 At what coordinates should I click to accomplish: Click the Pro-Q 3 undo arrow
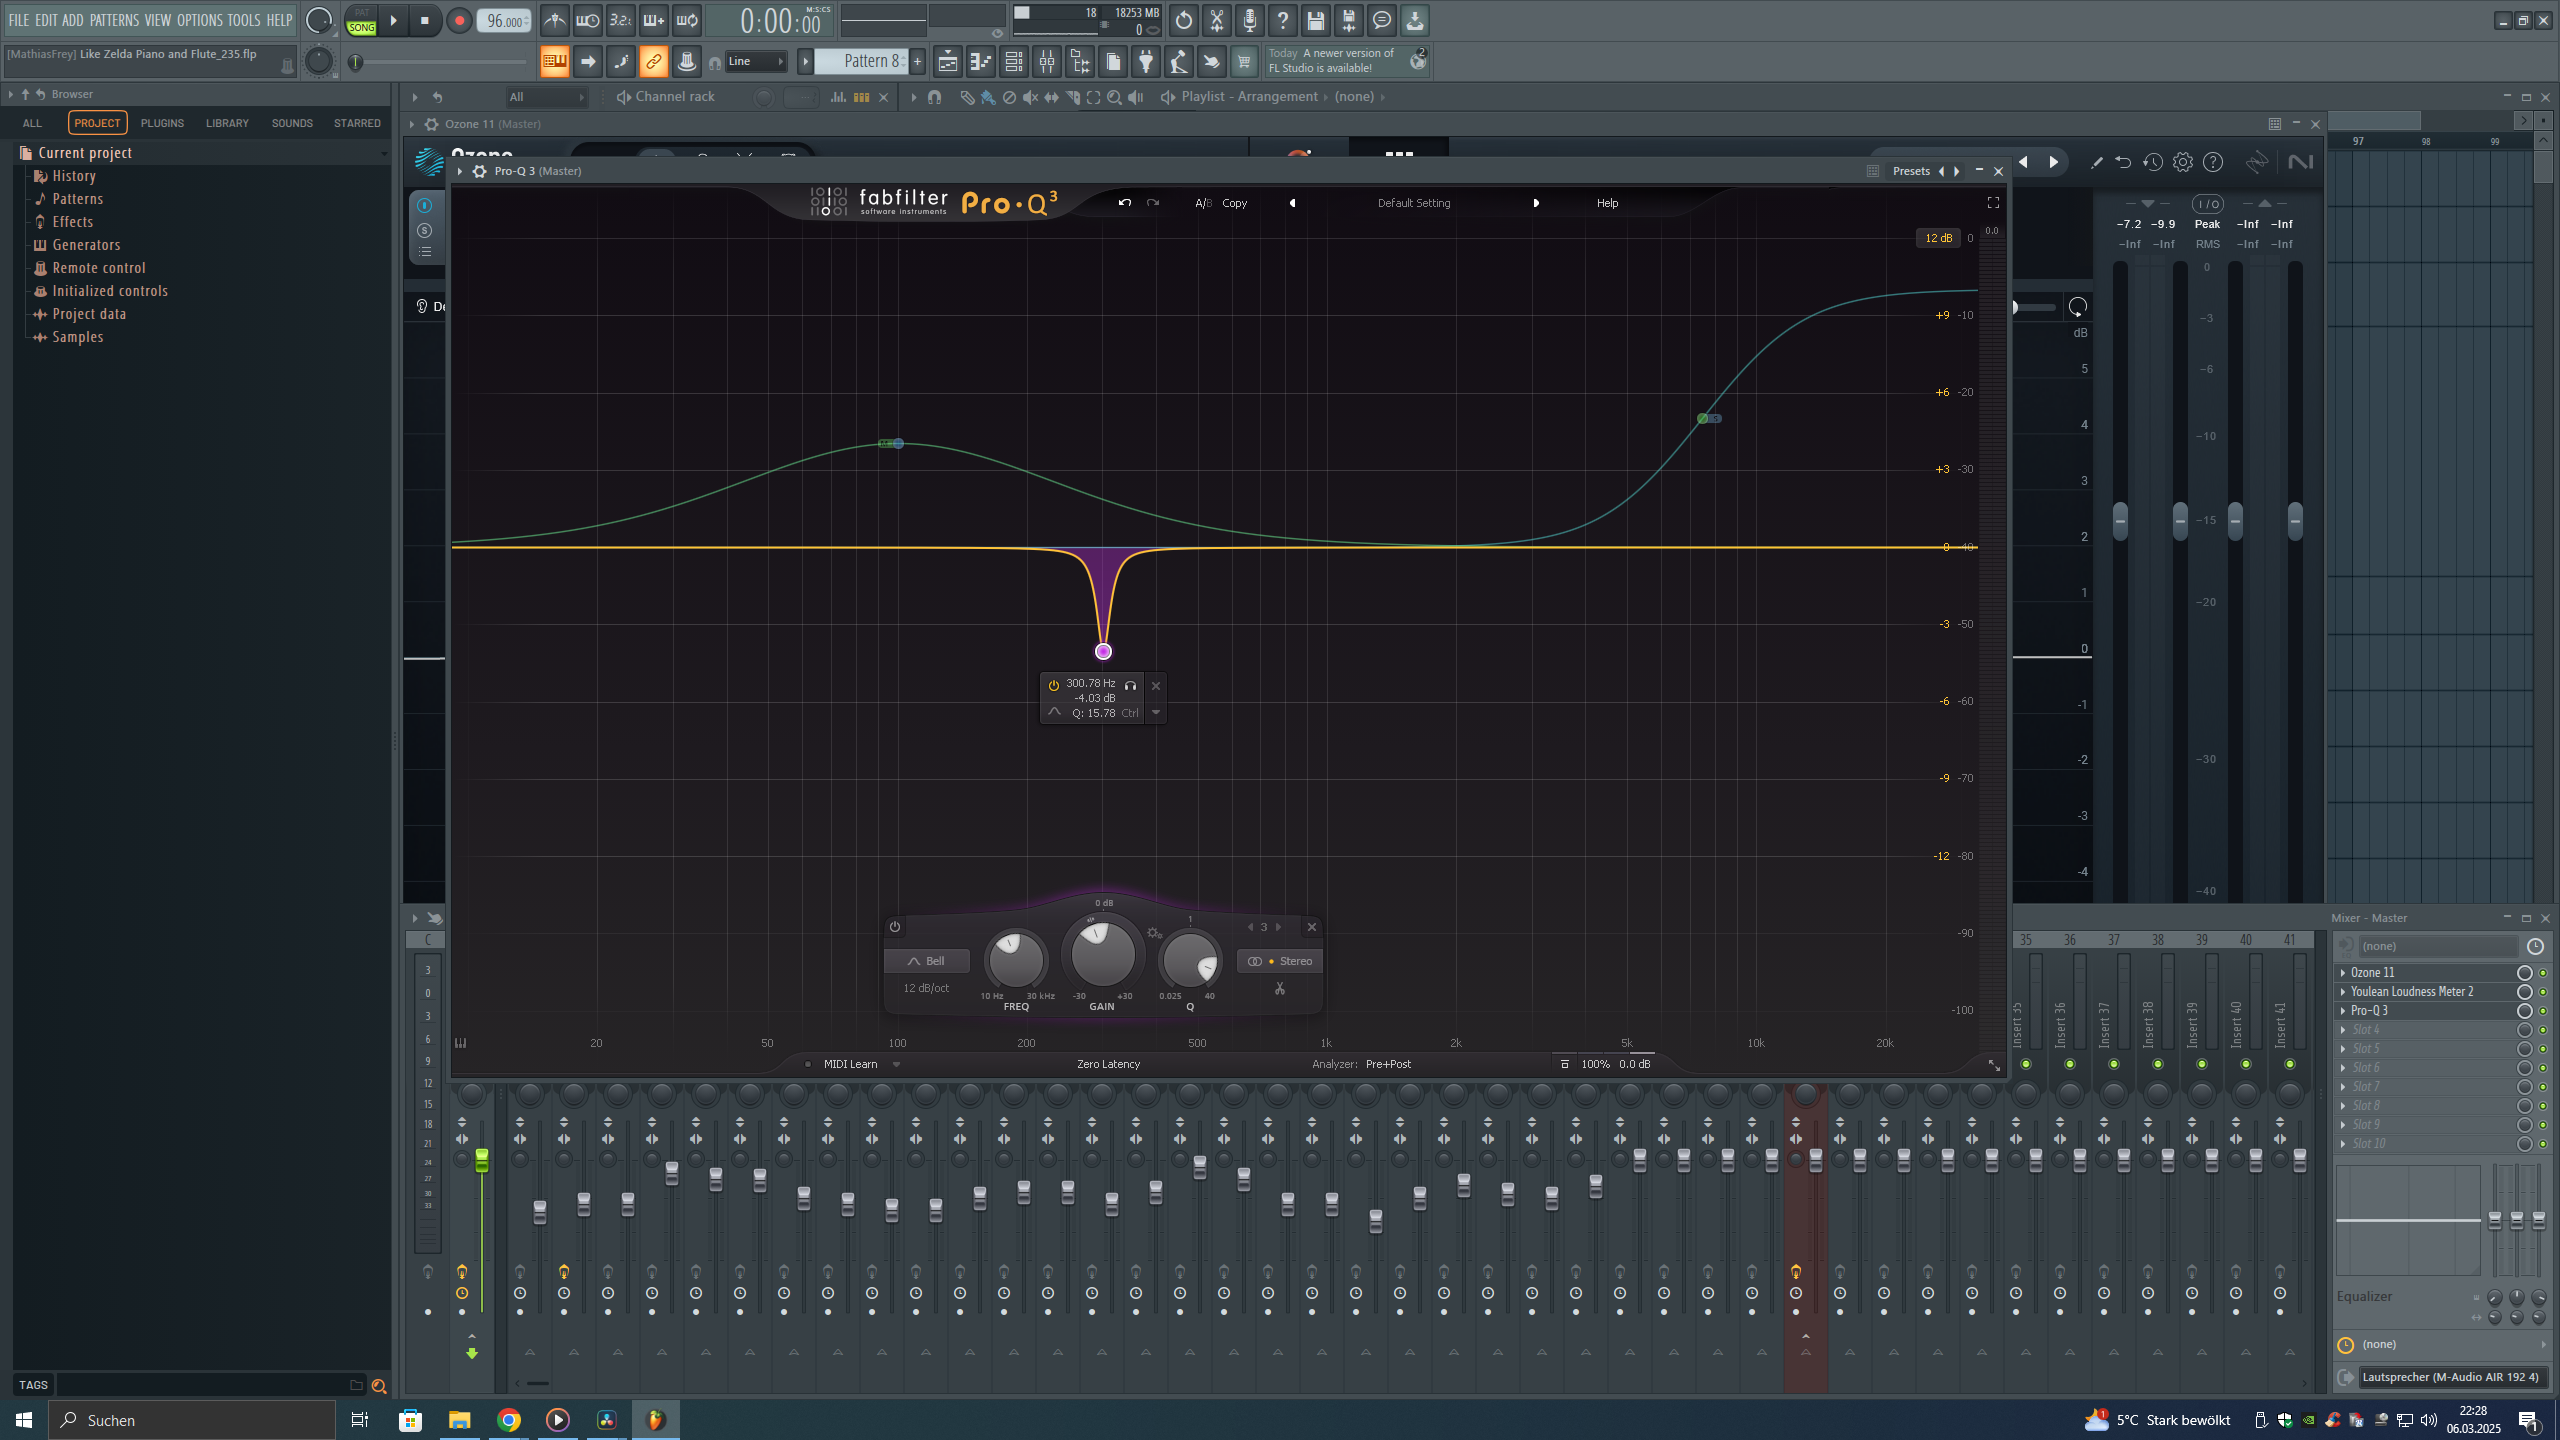1124,203
